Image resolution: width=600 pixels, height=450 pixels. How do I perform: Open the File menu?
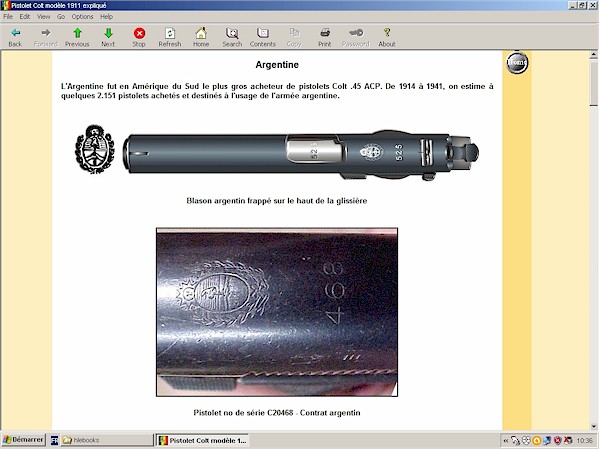[x=8, y=16]
